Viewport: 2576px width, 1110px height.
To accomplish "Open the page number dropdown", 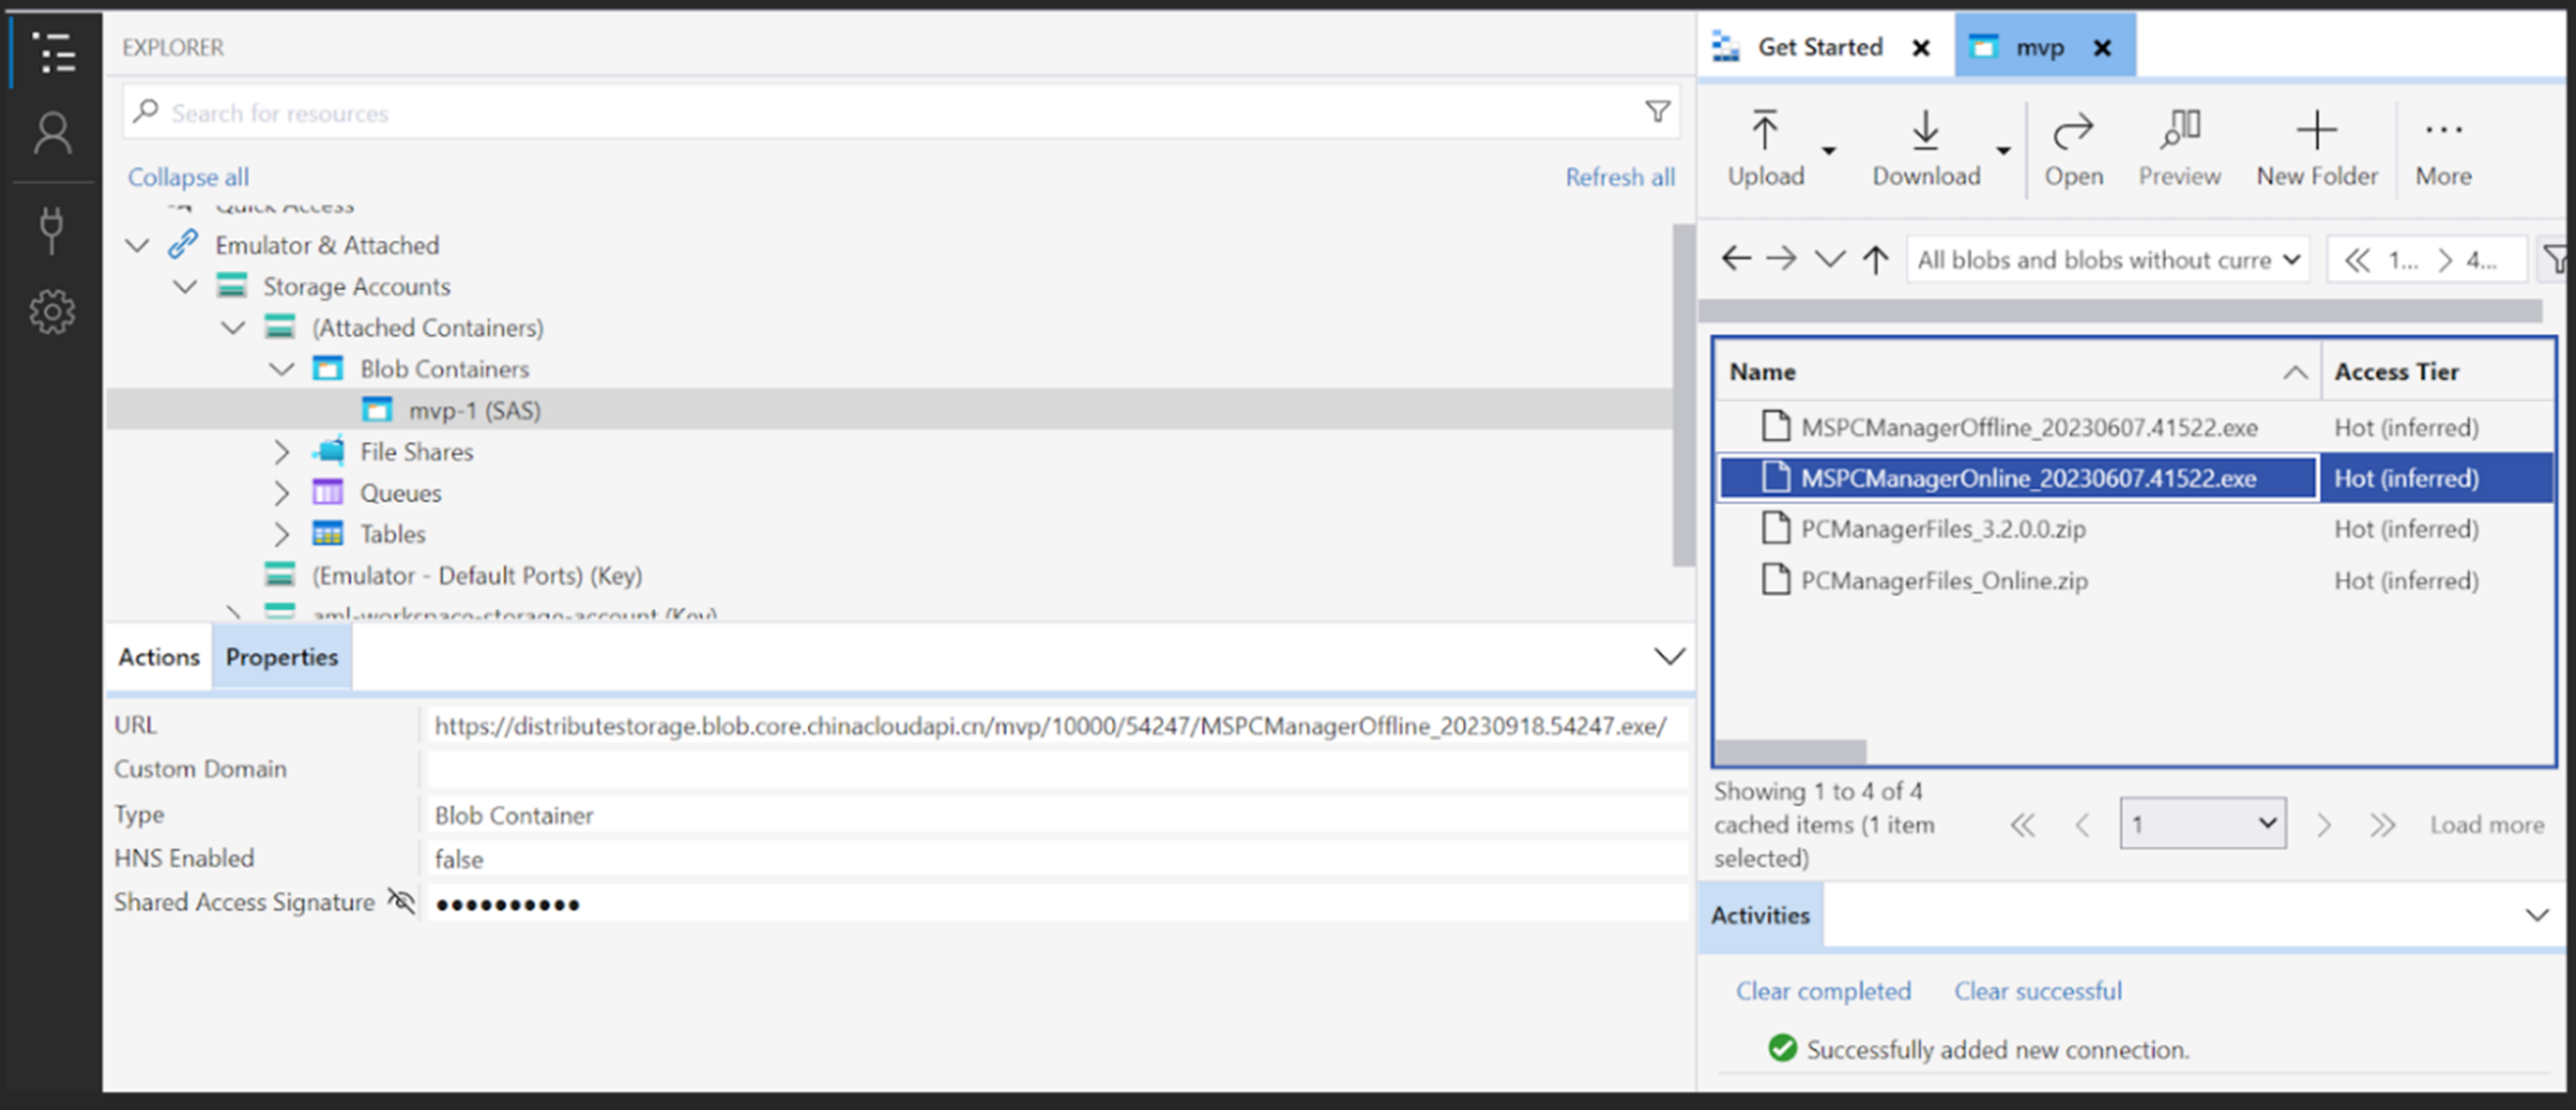I will click(2201, 824).
